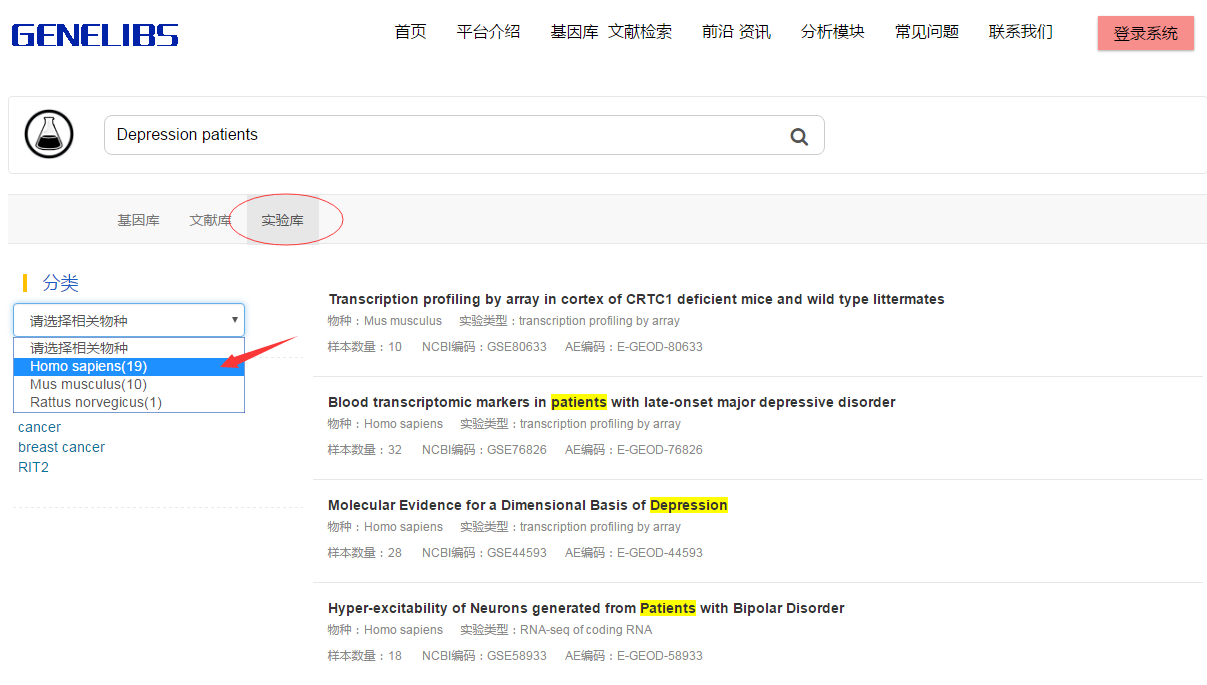This screenshot has width=1207, height=685.
Task: Open 常见问题 navigation link
Action: tap(926, 32)
